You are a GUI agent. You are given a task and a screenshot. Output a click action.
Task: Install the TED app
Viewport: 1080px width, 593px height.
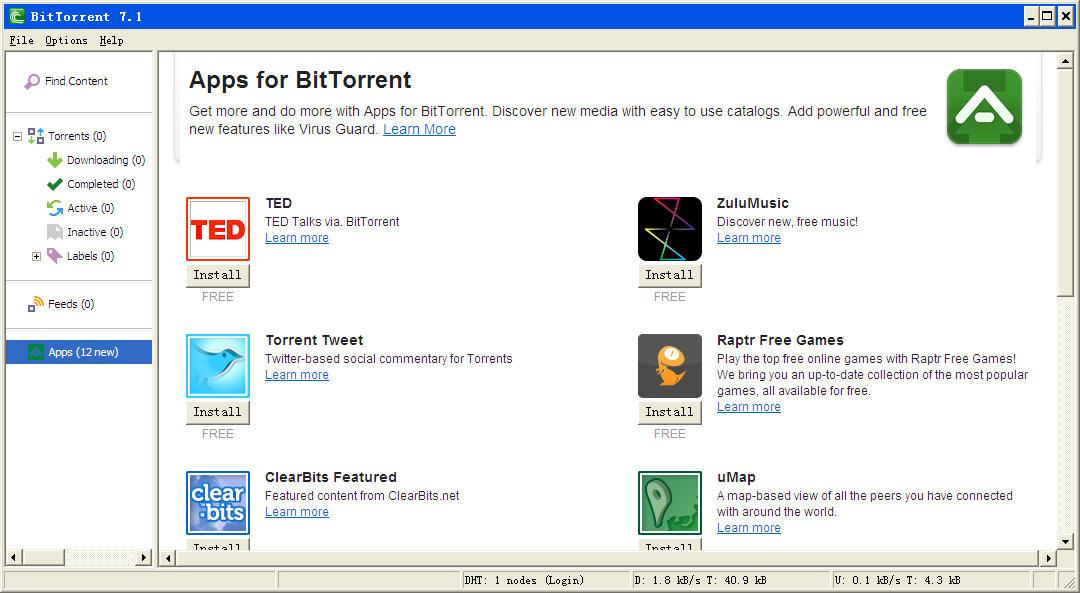tap(218, 275)
